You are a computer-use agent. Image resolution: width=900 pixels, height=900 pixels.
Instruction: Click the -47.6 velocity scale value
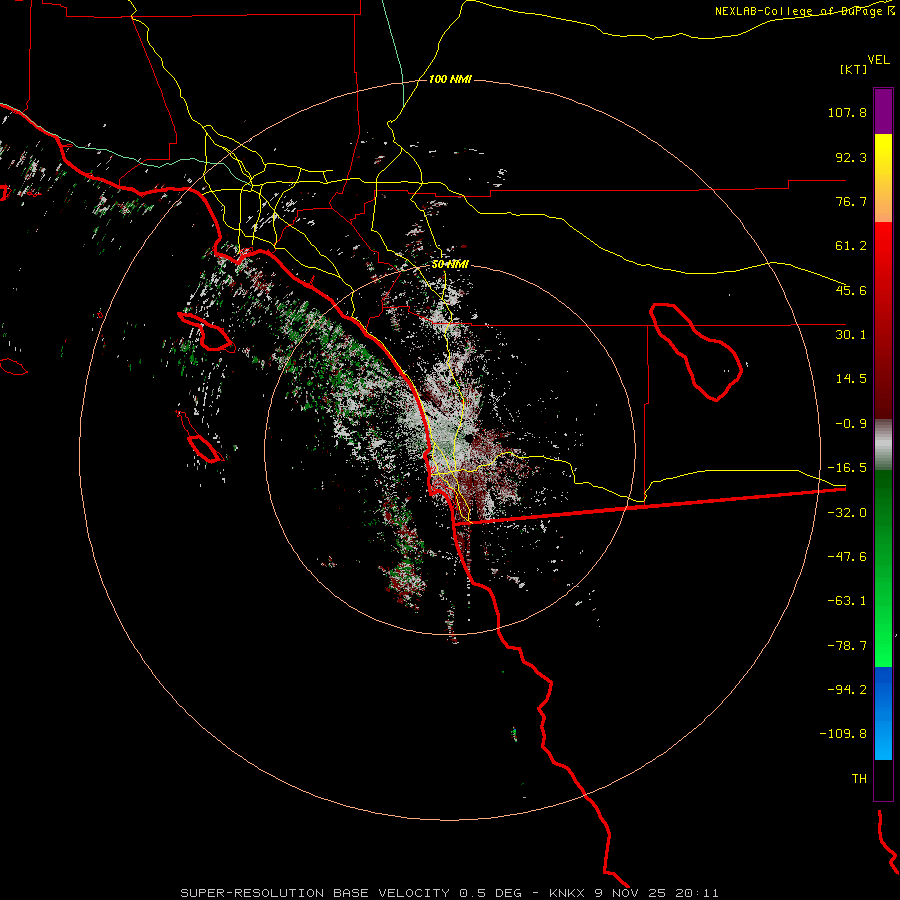pyautogui.click(x=847, y=557)
